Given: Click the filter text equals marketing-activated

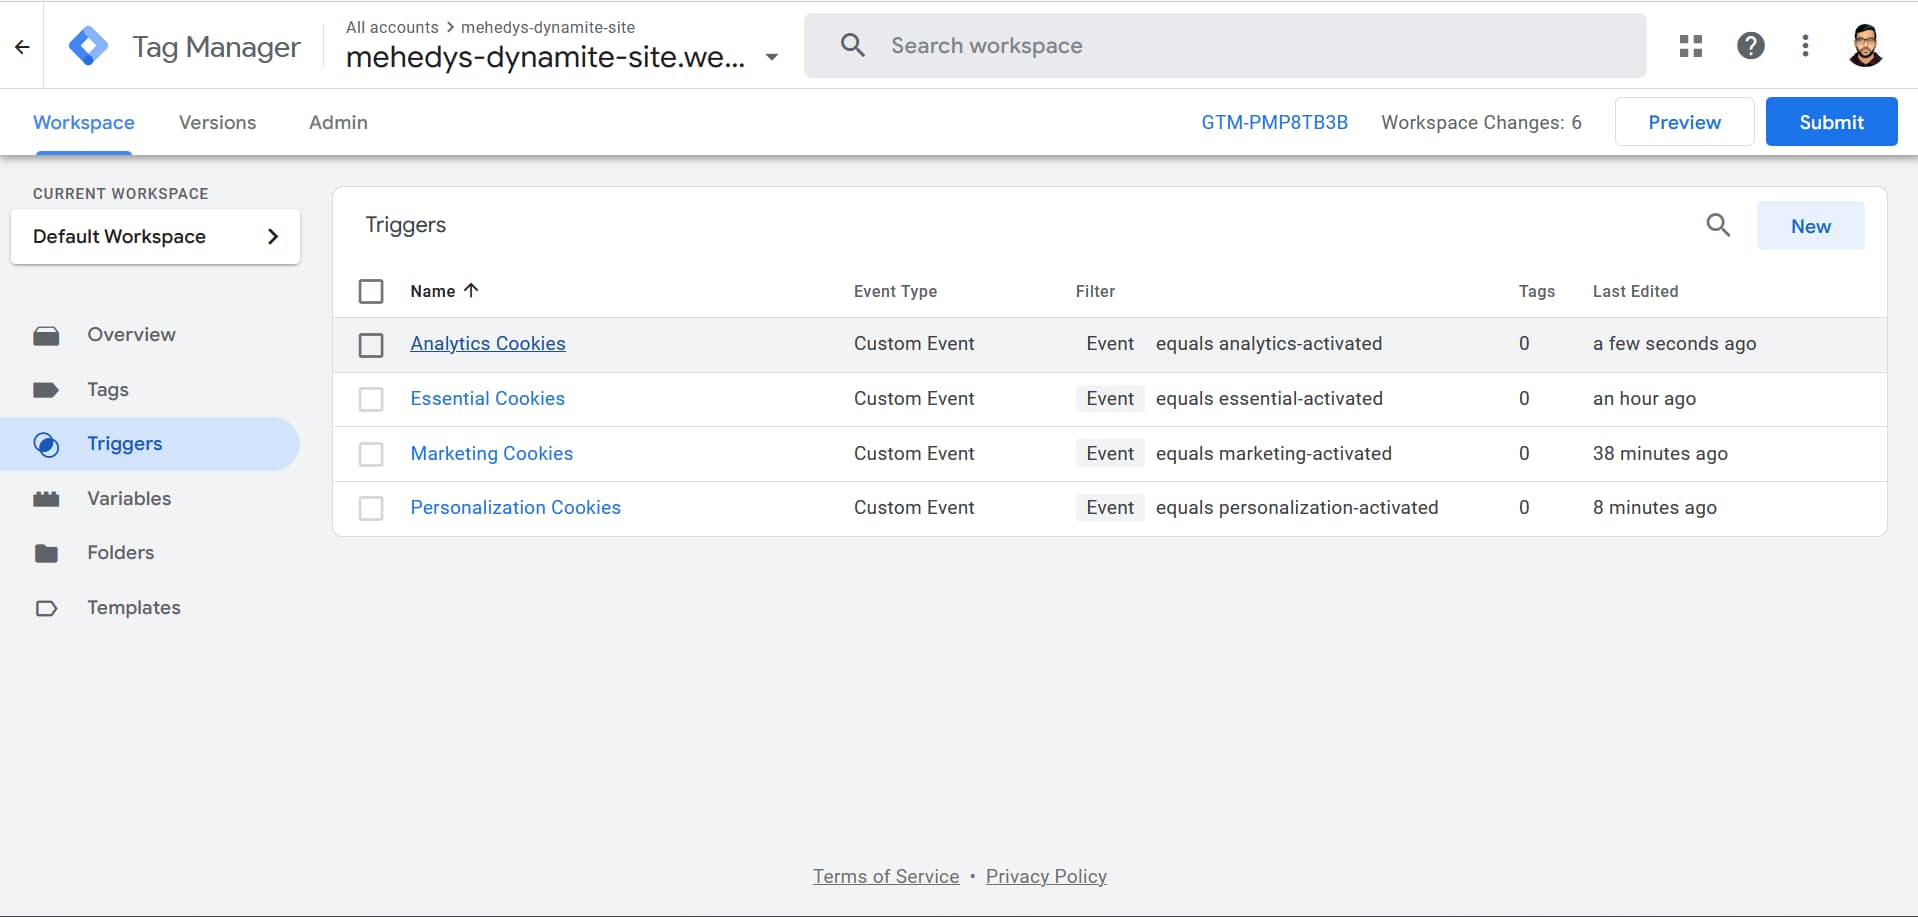Looking at the screenshot, I should tap(1273, 453).
